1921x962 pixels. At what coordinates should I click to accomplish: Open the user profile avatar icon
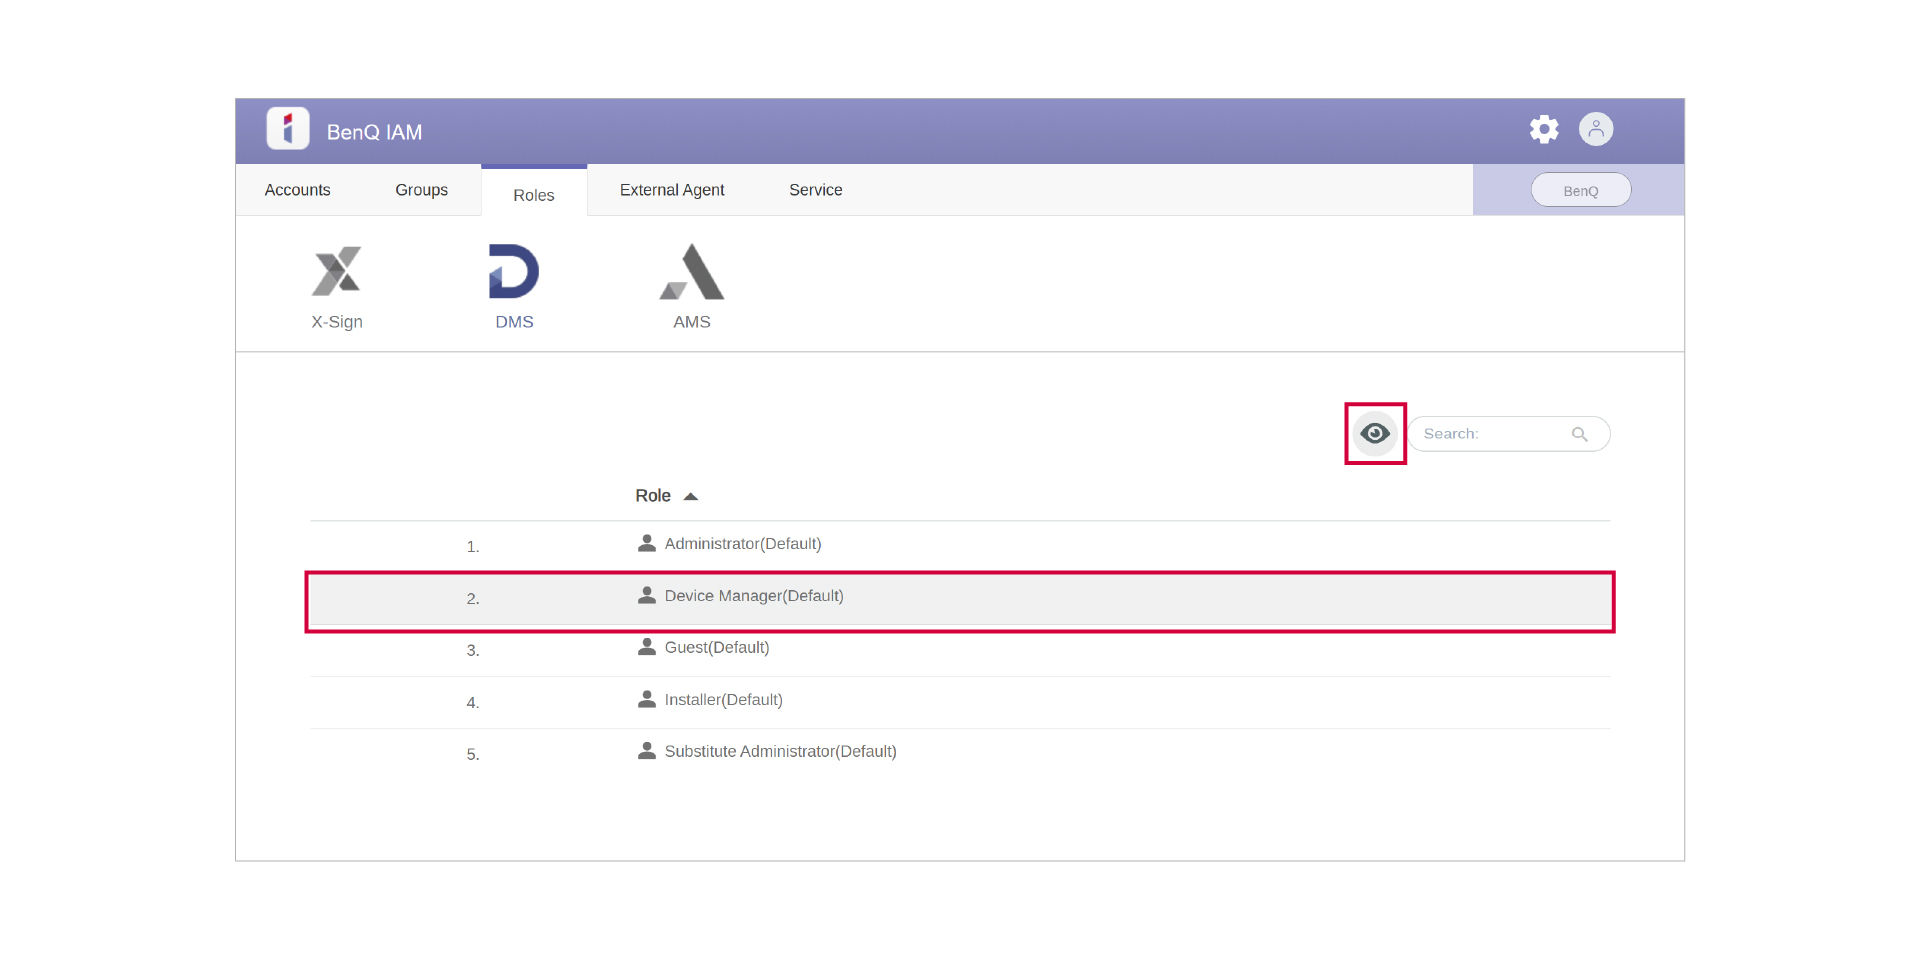click(x=1595, y=129)
